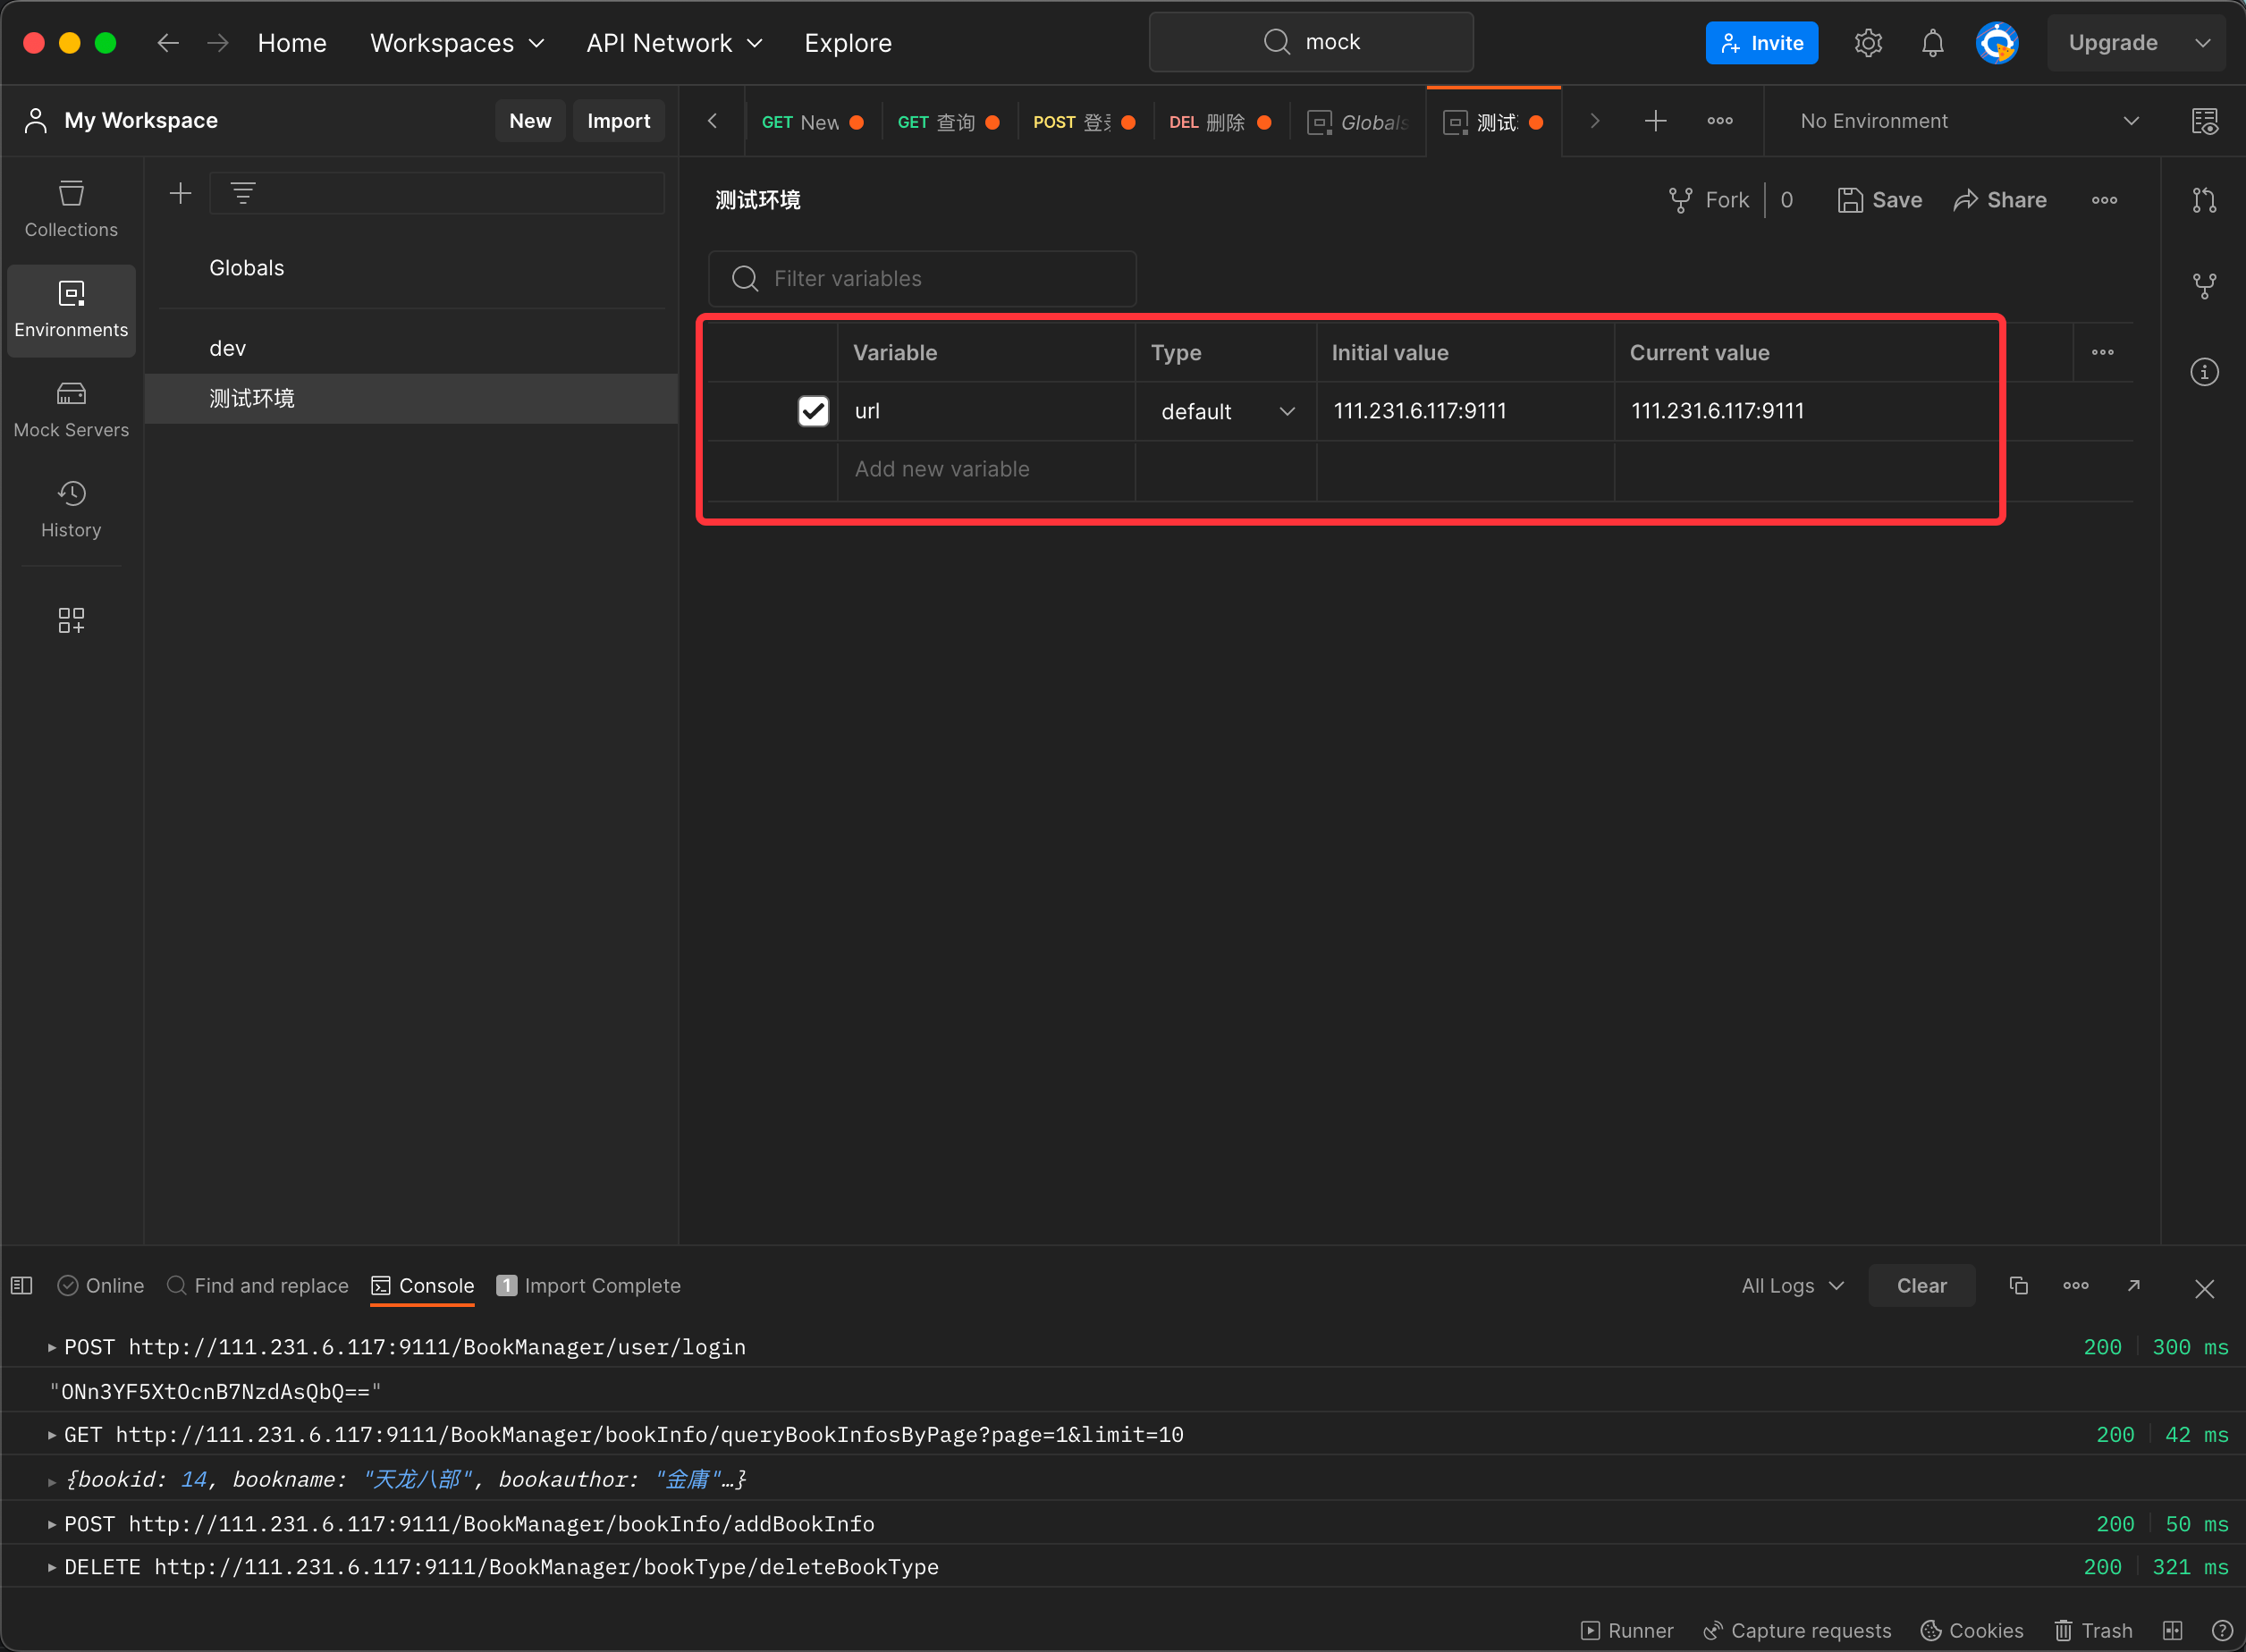Screen dimensions: 2246x1652
Task: Open the Collections sidebar panel
Action: tap(71, 209)
